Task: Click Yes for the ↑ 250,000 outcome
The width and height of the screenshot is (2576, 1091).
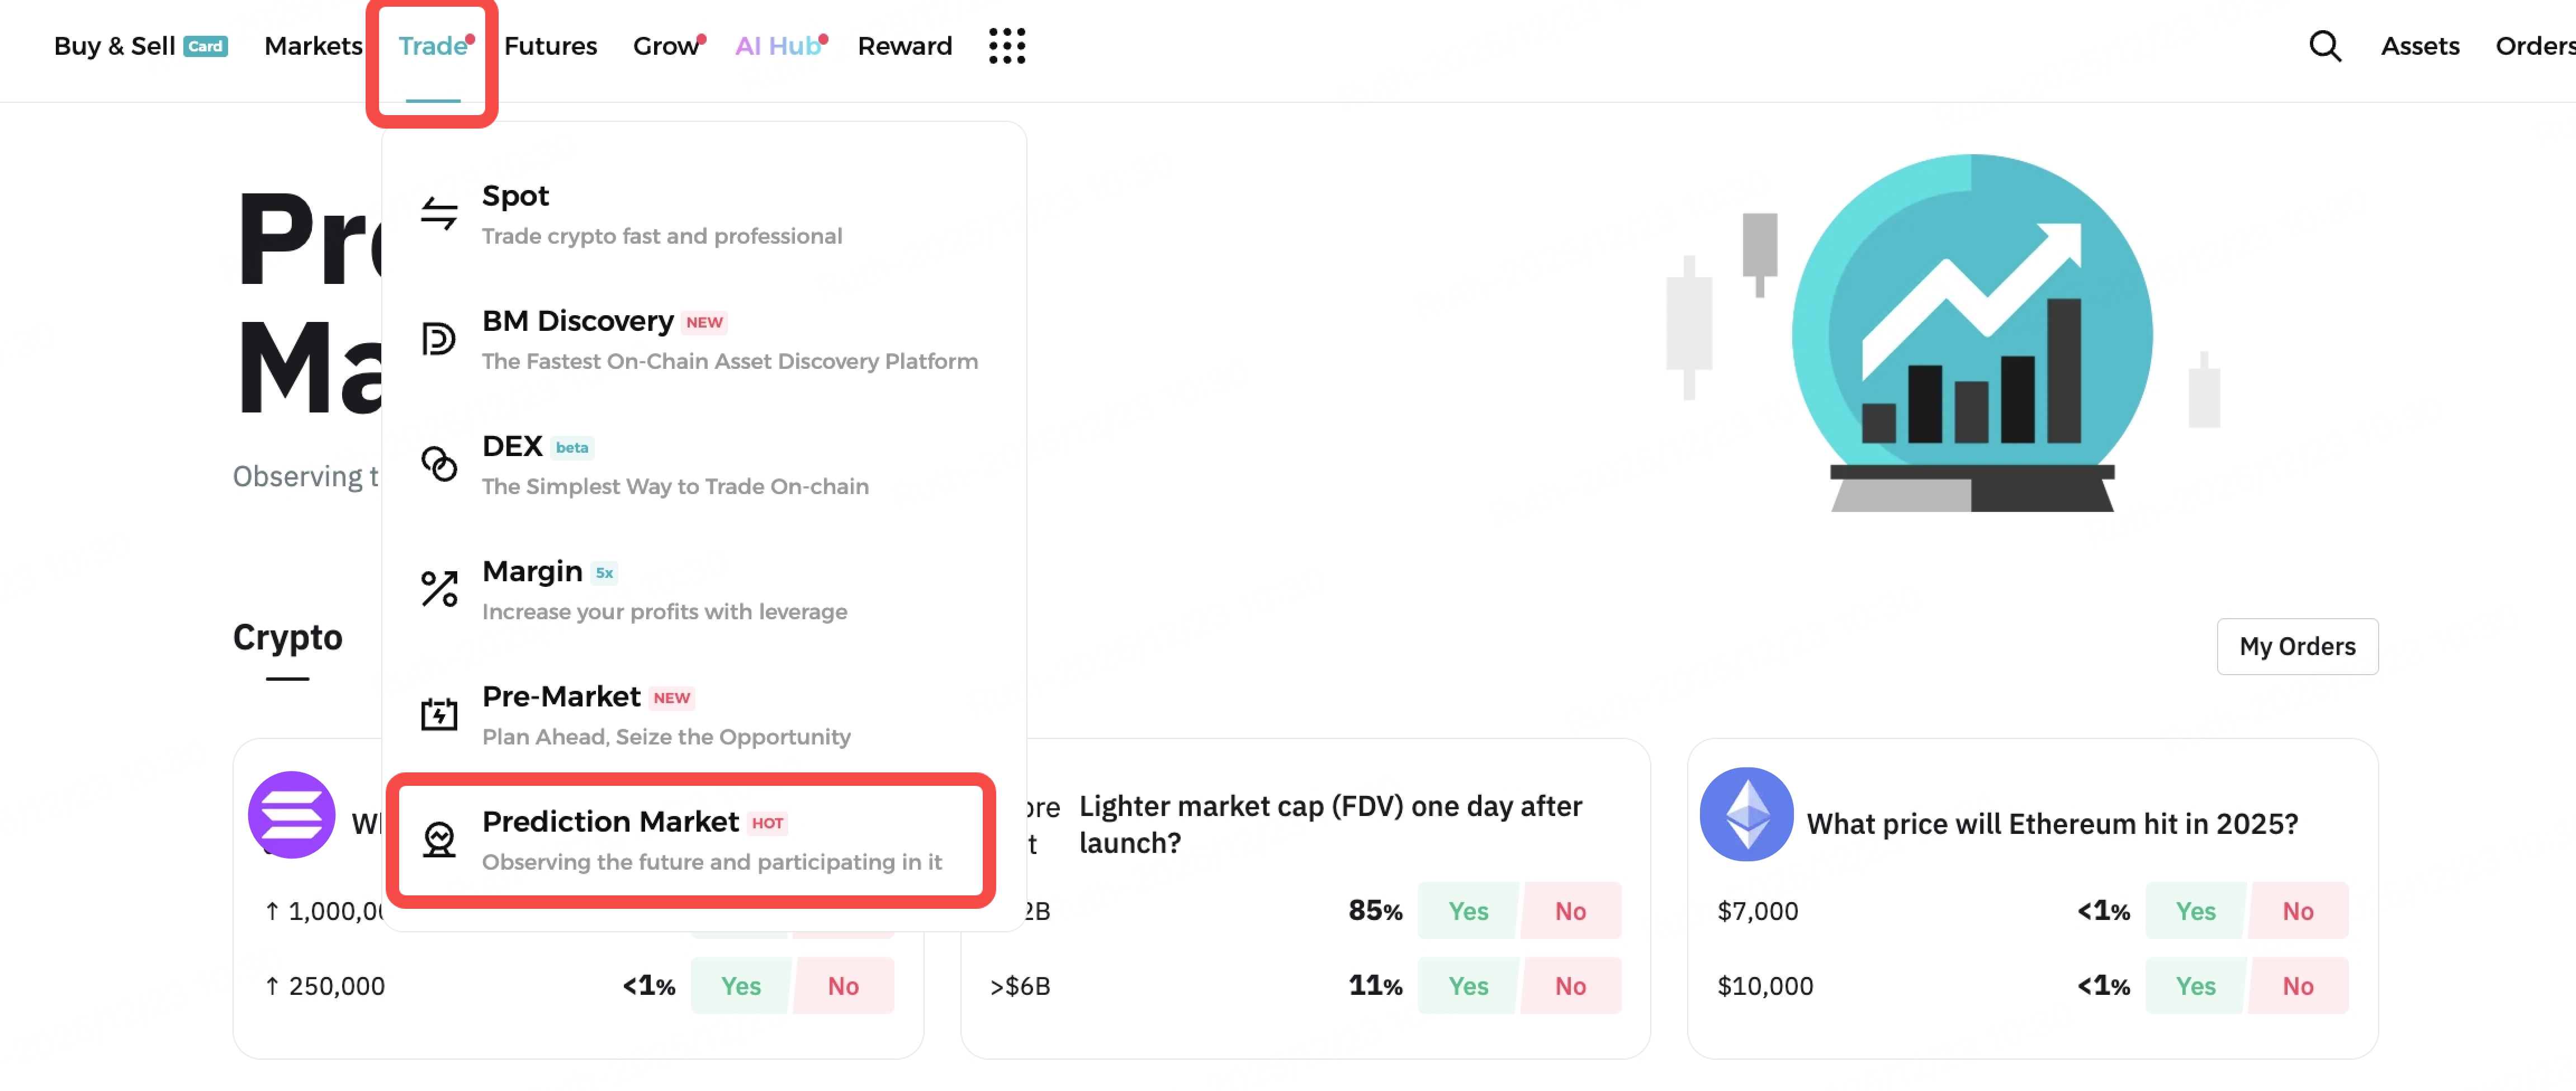Action: (741, 985)
